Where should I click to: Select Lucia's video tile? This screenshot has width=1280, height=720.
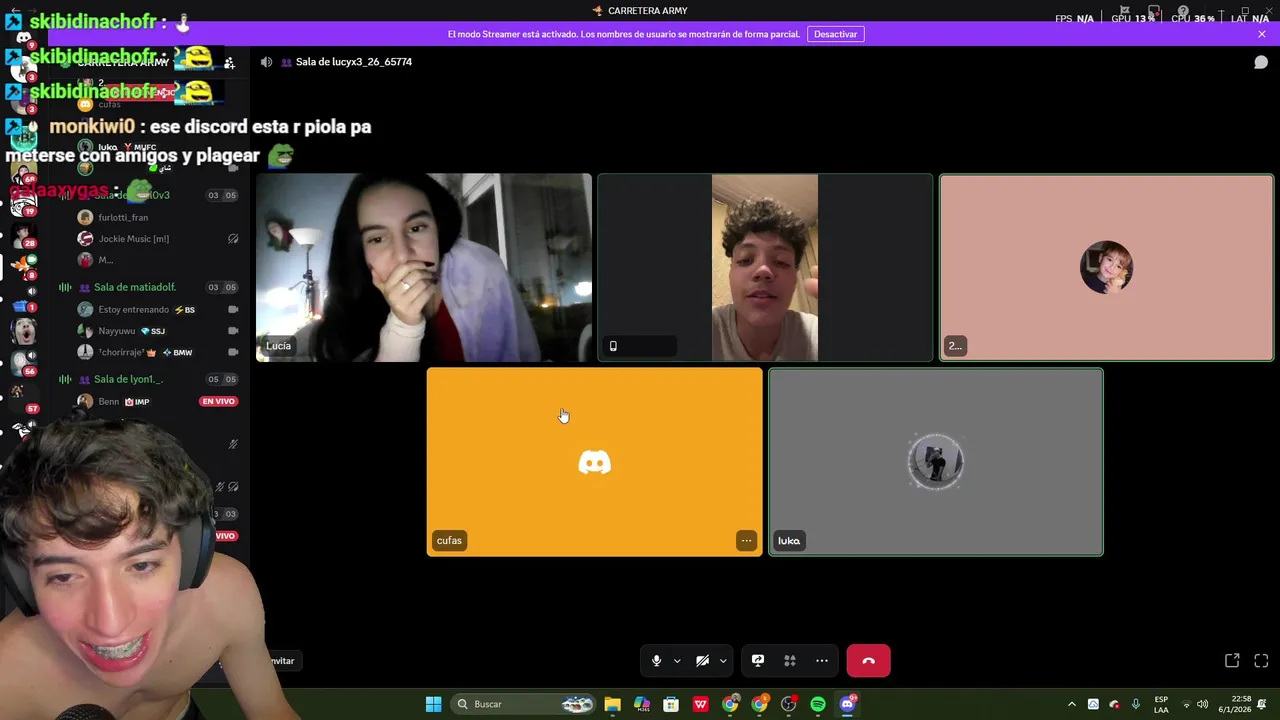tap(424, 268)
